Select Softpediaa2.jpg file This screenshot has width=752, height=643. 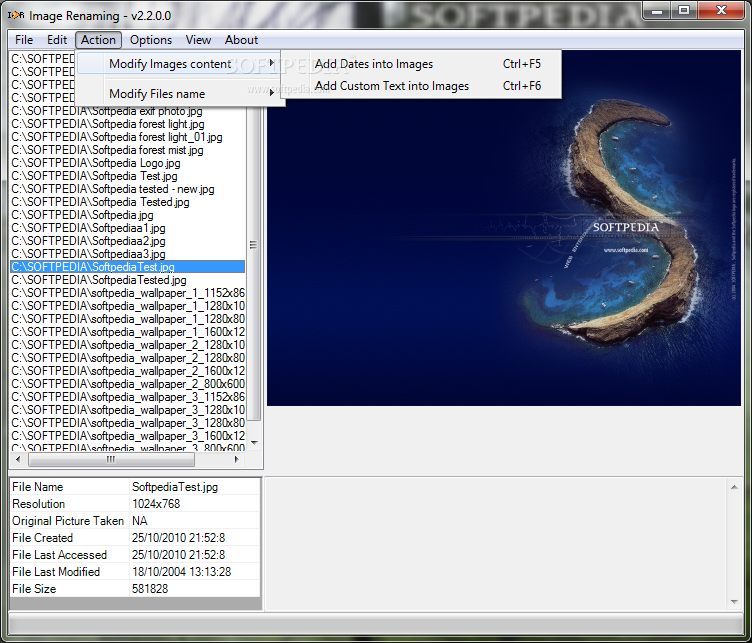click(128, 241)
